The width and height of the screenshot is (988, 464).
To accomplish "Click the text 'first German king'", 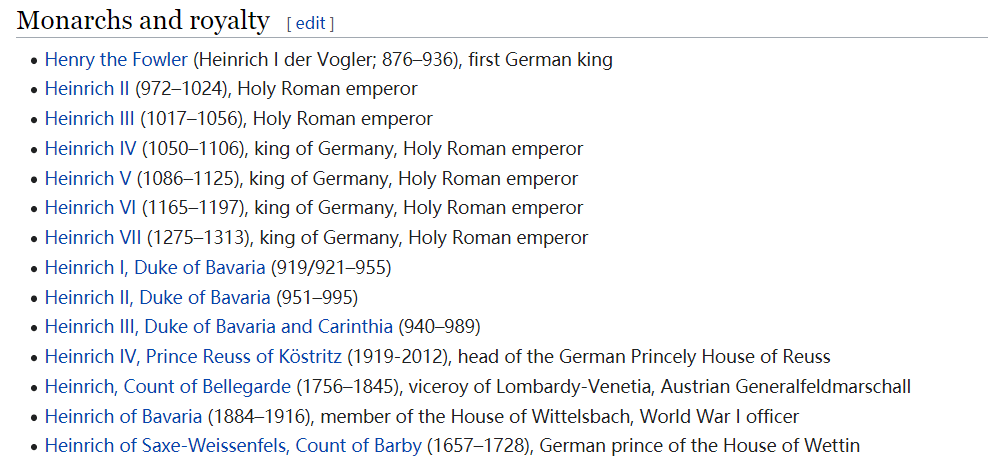I will (541, 60).
